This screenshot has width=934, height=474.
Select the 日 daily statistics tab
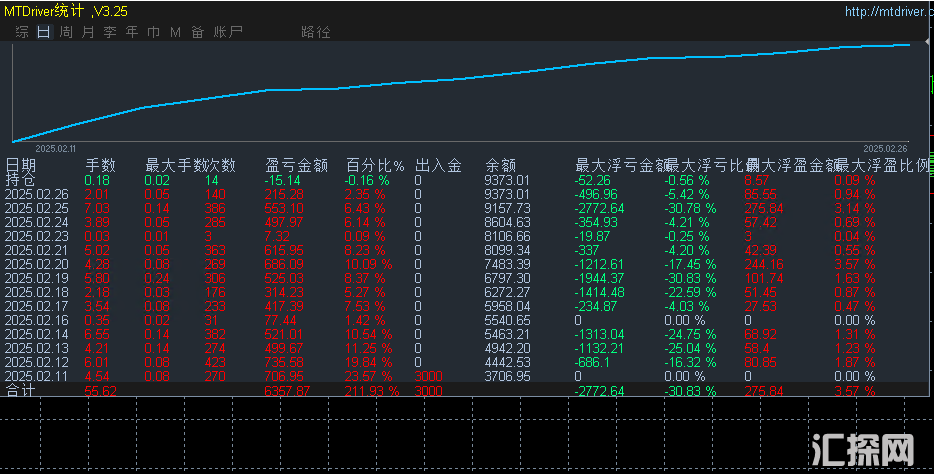(43, 32)
